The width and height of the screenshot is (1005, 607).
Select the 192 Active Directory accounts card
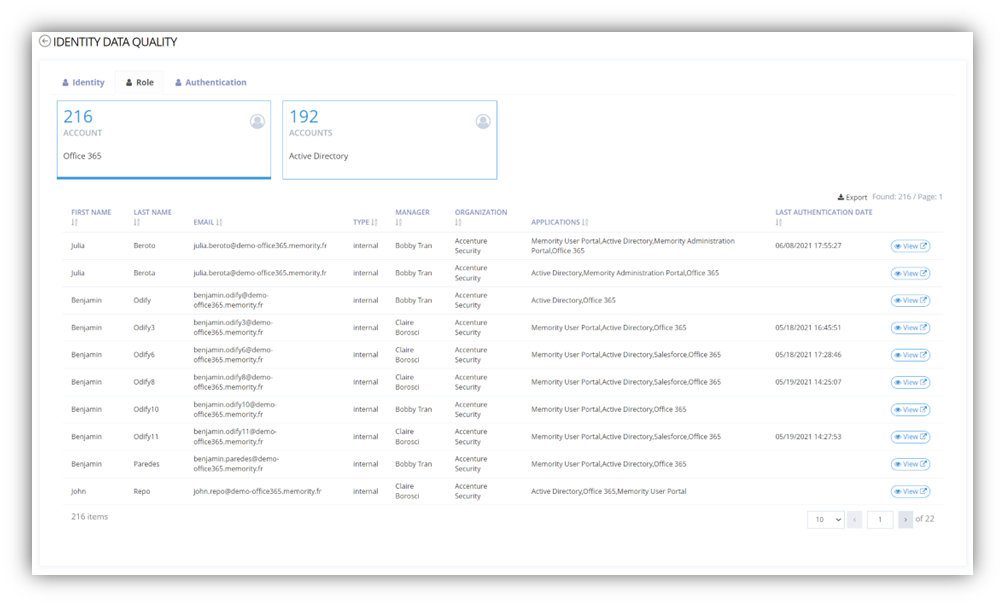389,139
